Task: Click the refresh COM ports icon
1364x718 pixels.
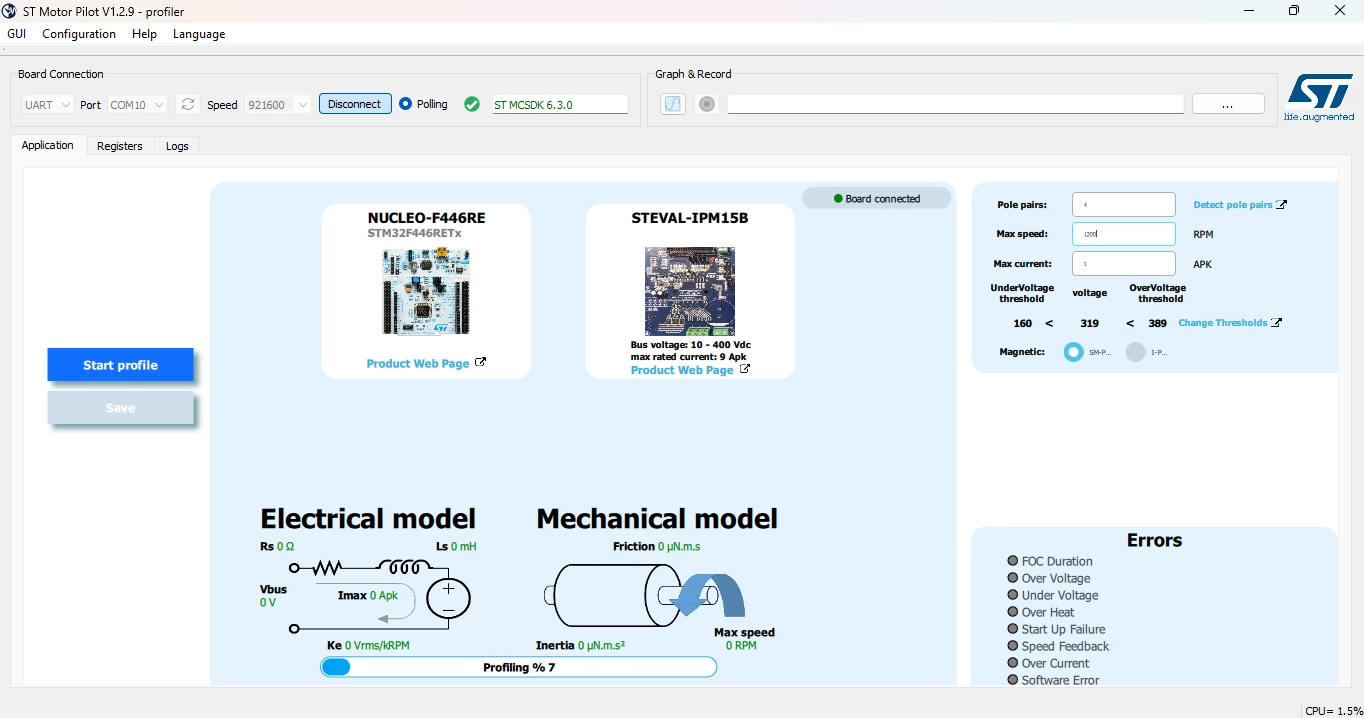Action: pos(187,104)
